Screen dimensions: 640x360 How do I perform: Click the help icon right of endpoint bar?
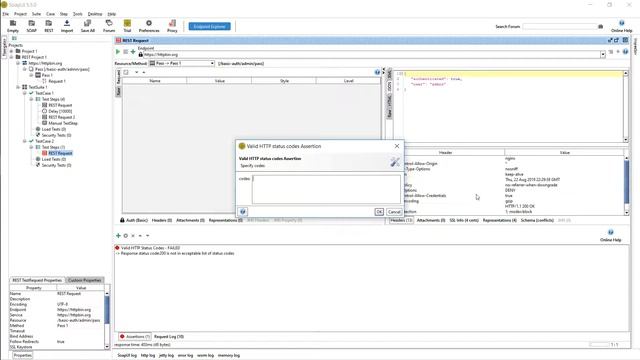625,52
